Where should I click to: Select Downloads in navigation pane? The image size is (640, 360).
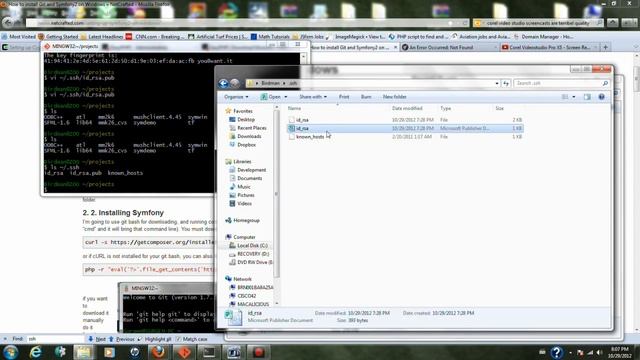(x=249, y=136)
